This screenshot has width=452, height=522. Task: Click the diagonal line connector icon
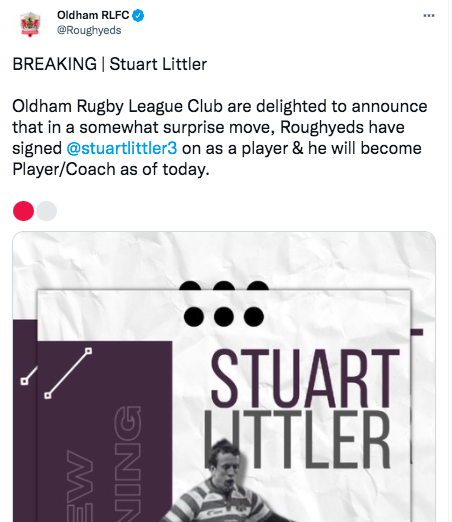68,373
